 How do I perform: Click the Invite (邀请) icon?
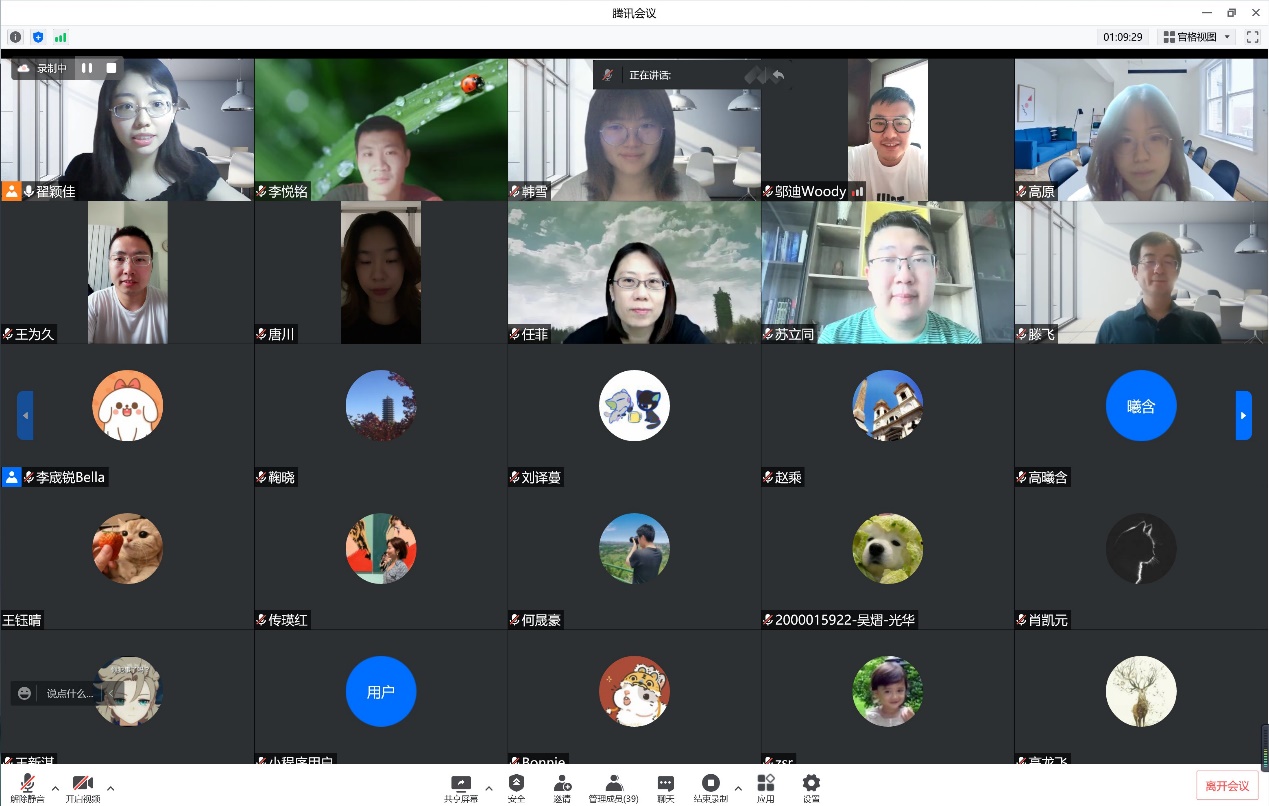[562, 787]
